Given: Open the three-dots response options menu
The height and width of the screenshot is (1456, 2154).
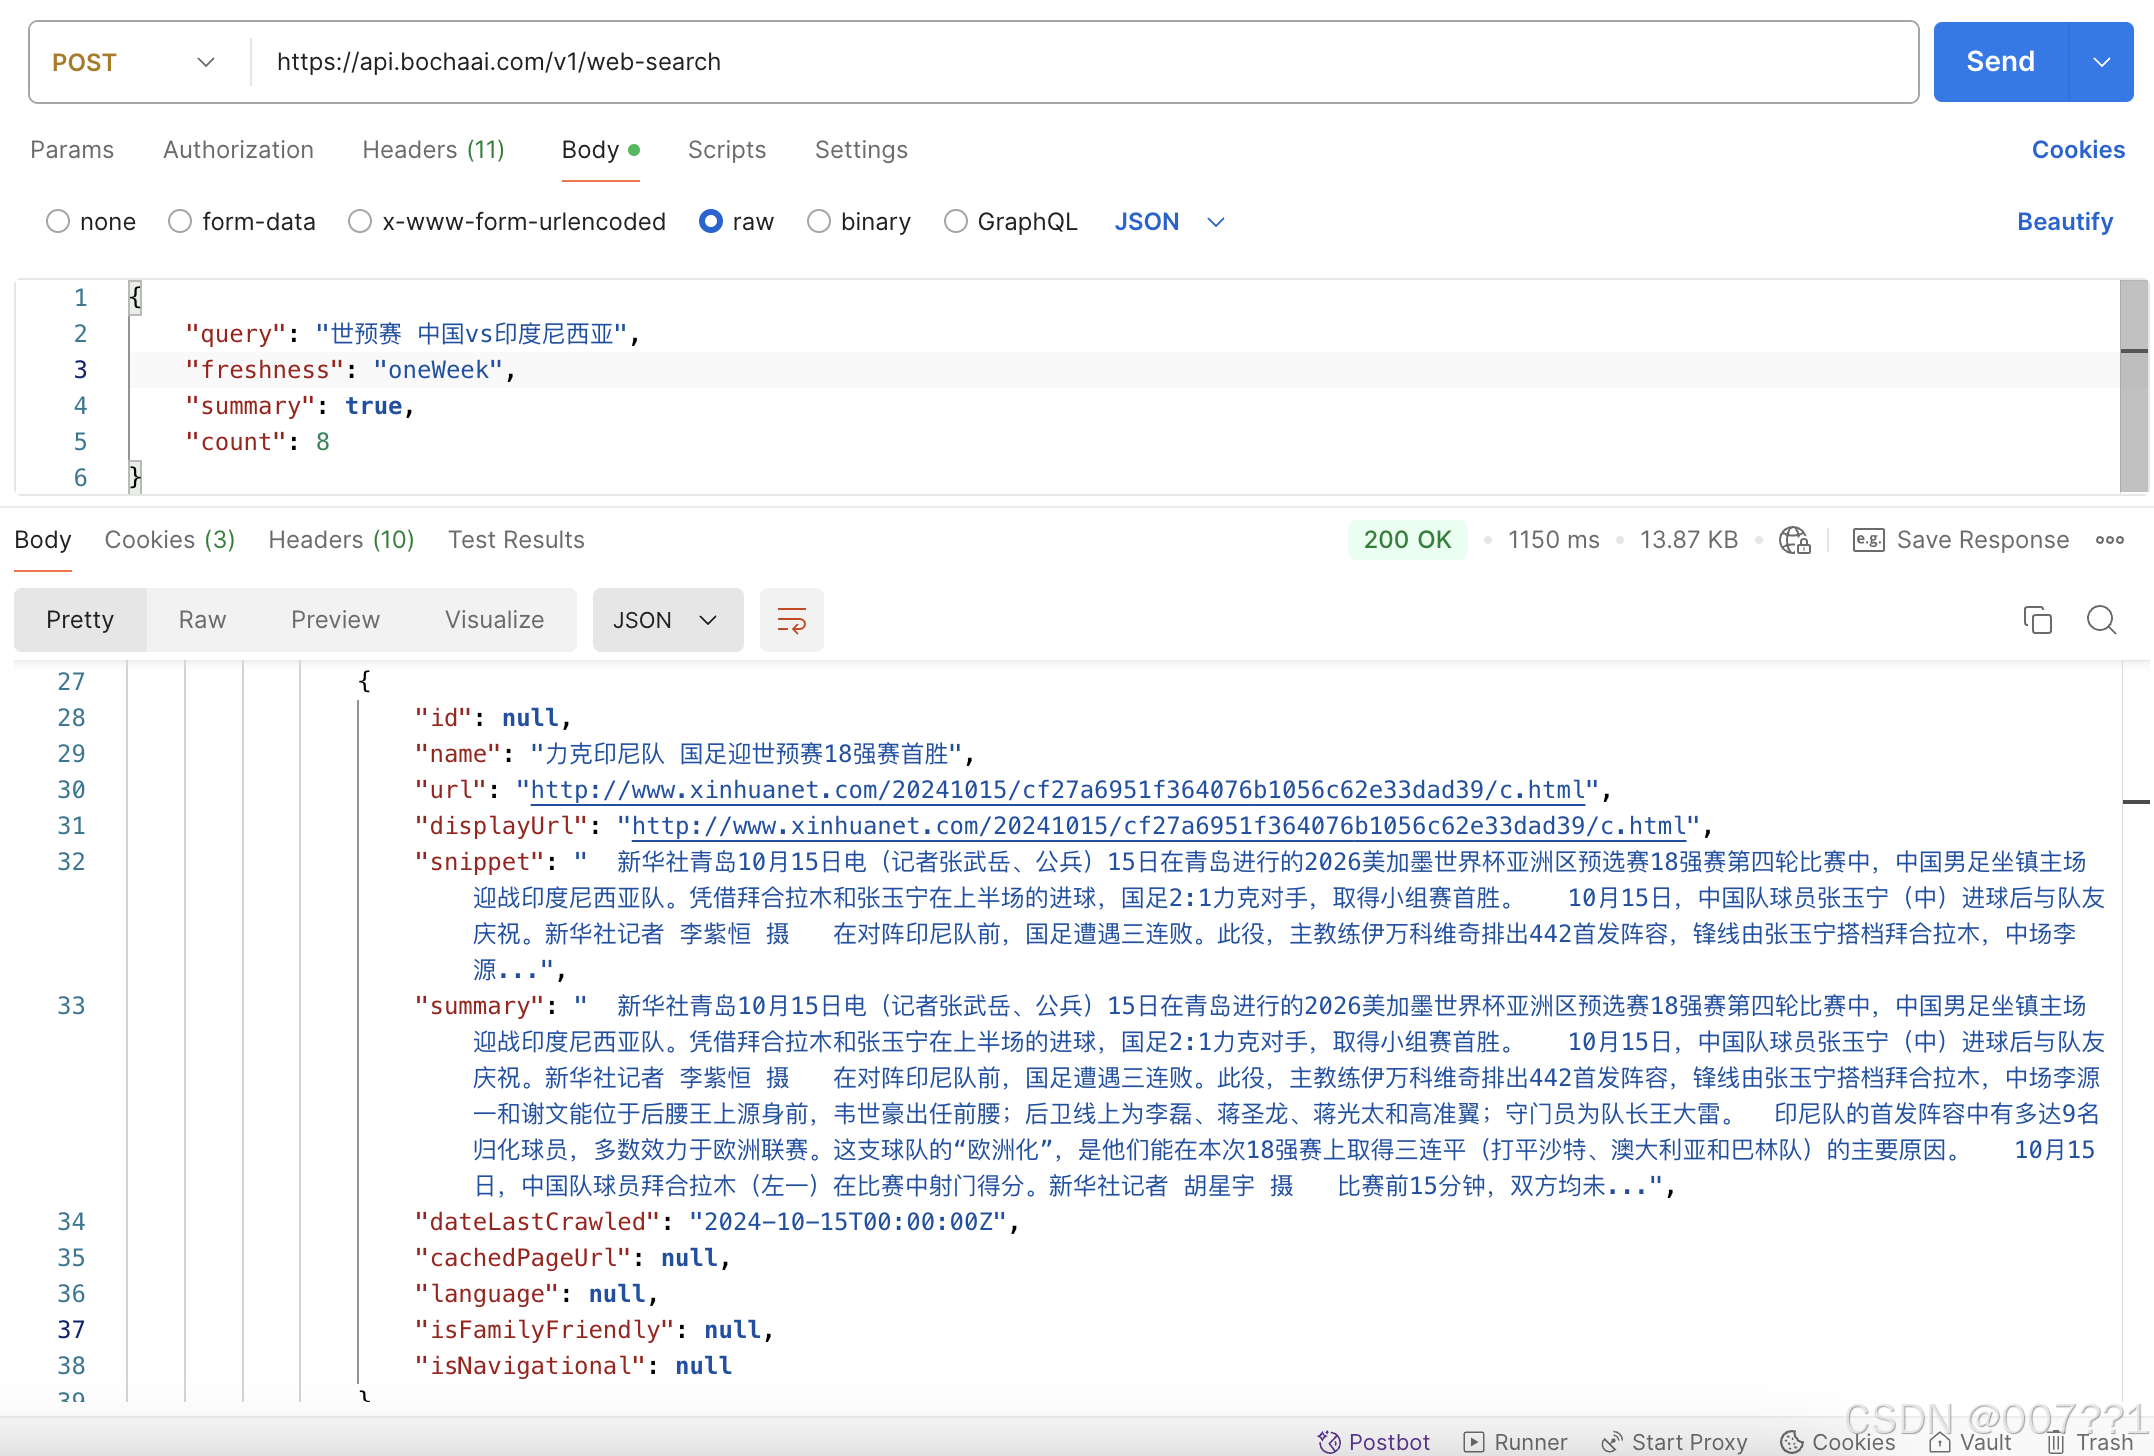Looking at the screenshot, I should [x=2109, y=540].
